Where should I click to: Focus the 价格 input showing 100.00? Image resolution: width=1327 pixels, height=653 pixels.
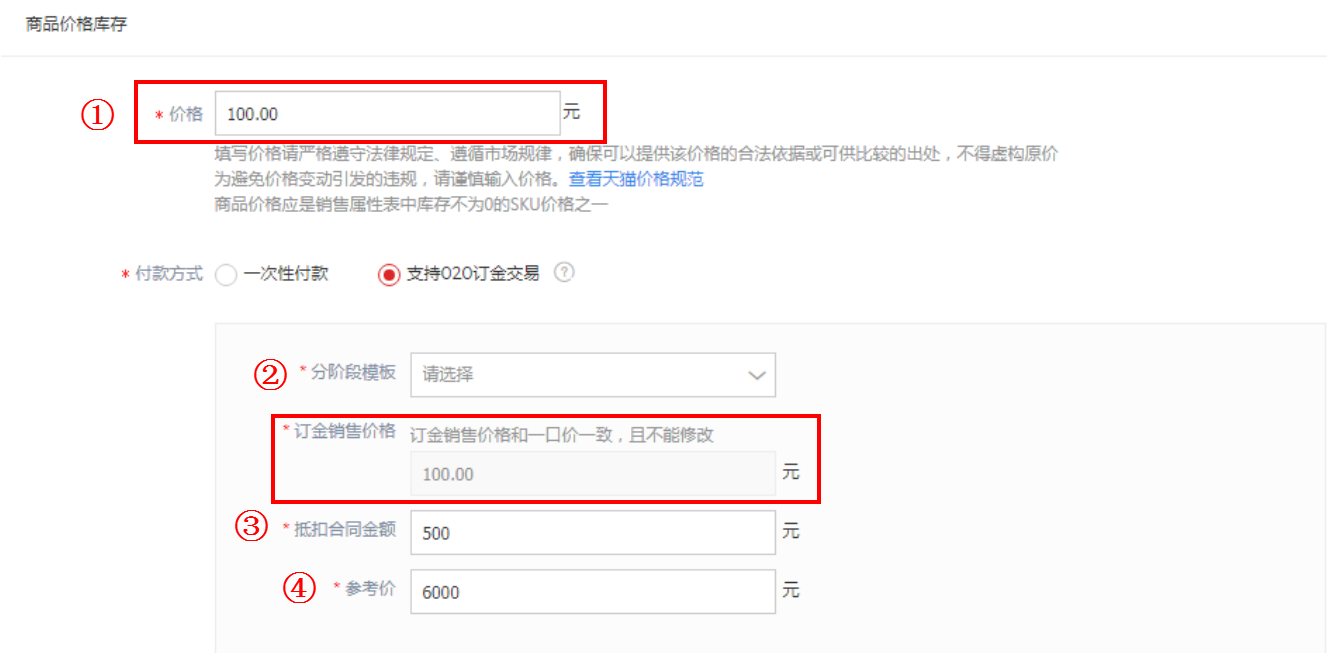coord(387,113)
